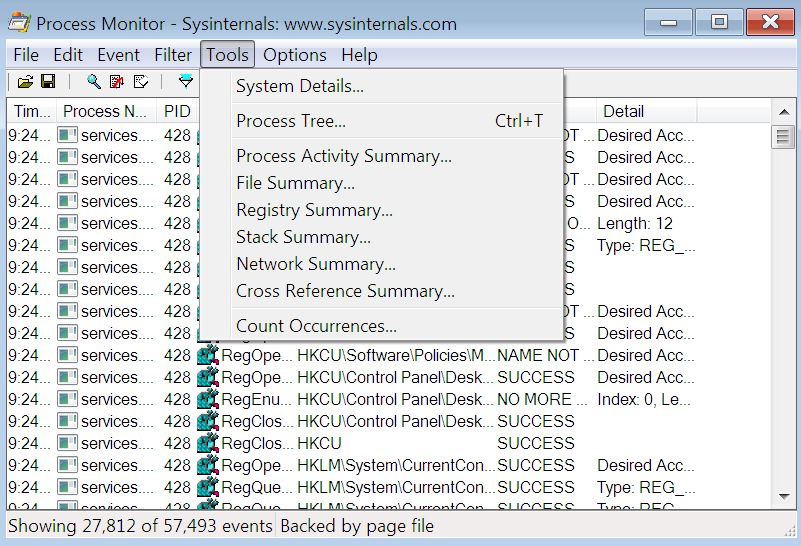Click Ctrl+T shortcut label beside Process Tree

click(x=519, y=121)
